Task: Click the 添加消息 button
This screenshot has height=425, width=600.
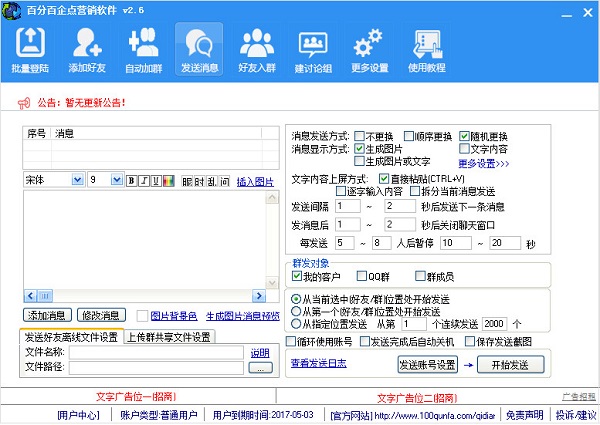Action: [47, 315]
